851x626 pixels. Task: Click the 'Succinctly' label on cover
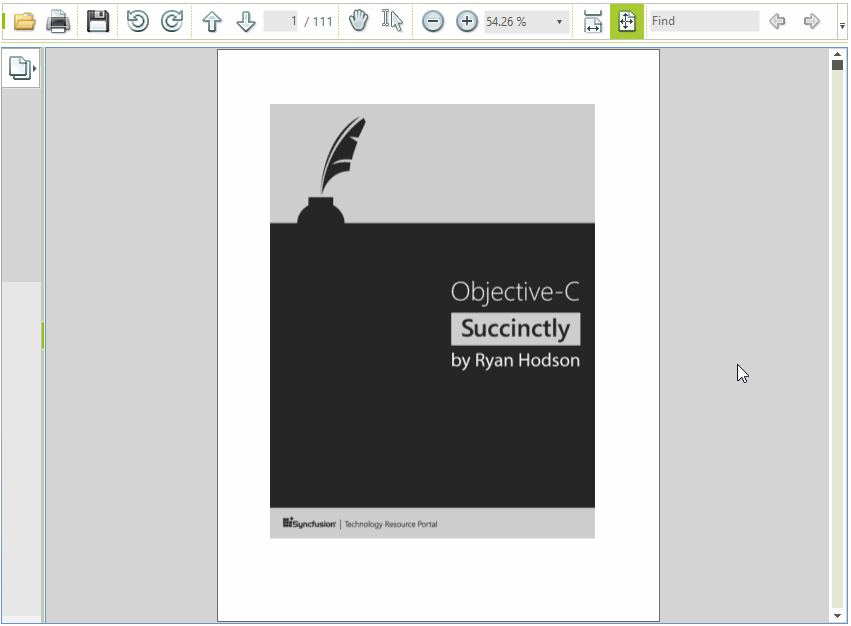click(x=515, y=329)
